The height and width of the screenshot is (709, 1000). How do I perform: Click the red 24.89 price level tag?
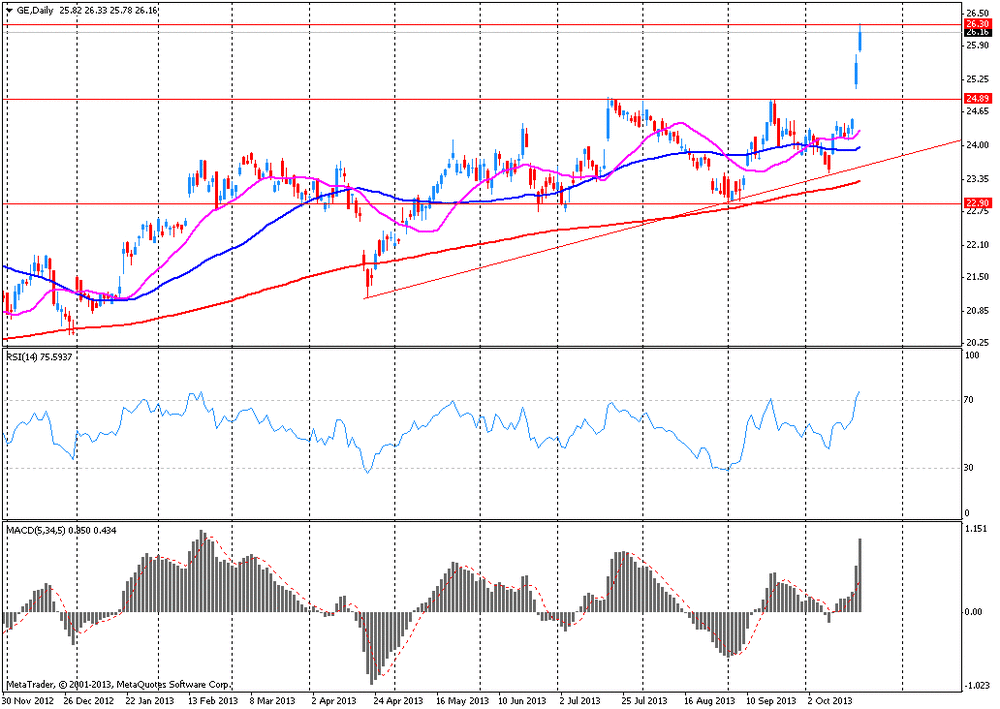[978, 99]
